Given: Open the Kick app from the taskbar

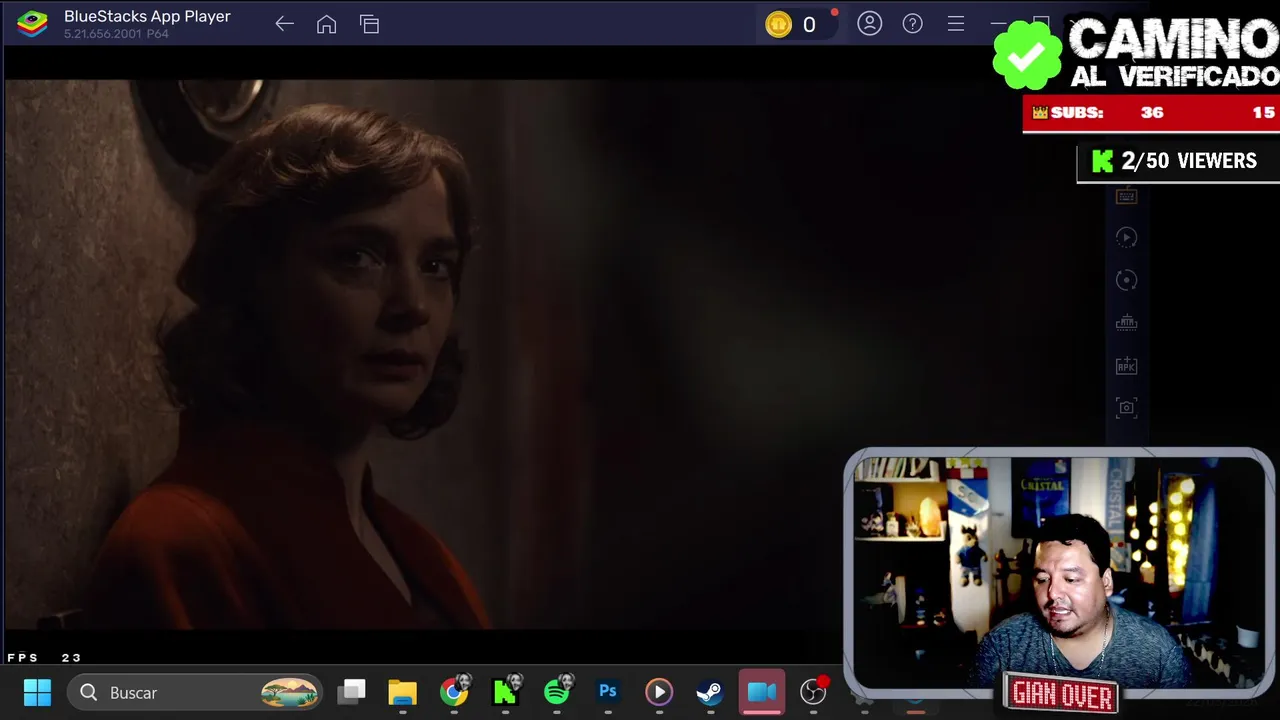Looking at the screenshot, I should pyautogui.click(x=505, y=692).
